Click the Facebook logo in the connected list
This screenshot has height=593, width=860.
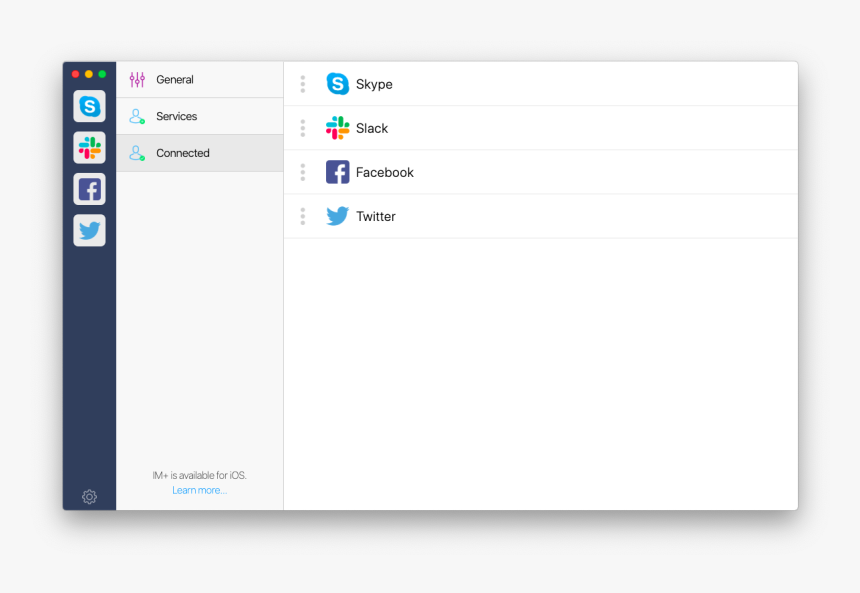pyautogui.click(x=337, y=172)
